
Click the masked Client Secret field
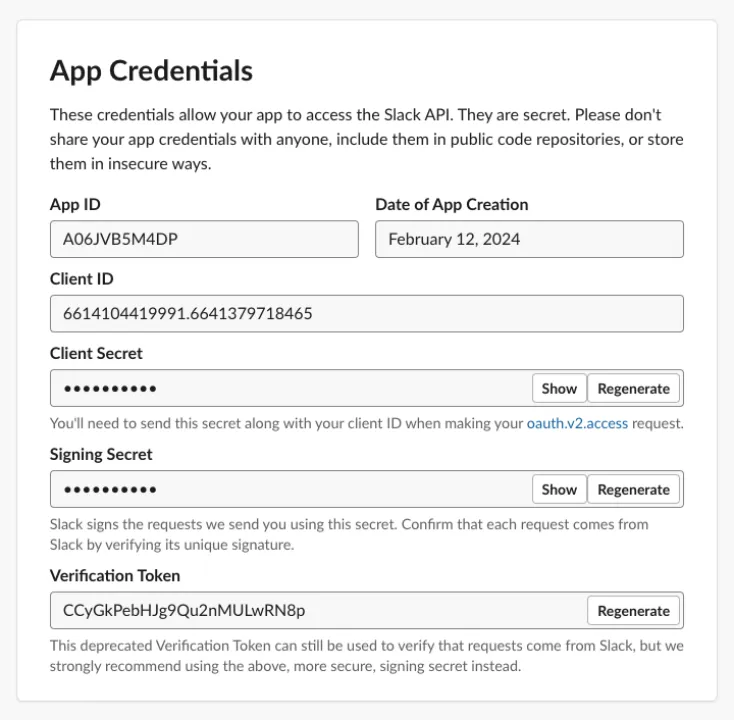pyautogui.click(x=290, y=388)
